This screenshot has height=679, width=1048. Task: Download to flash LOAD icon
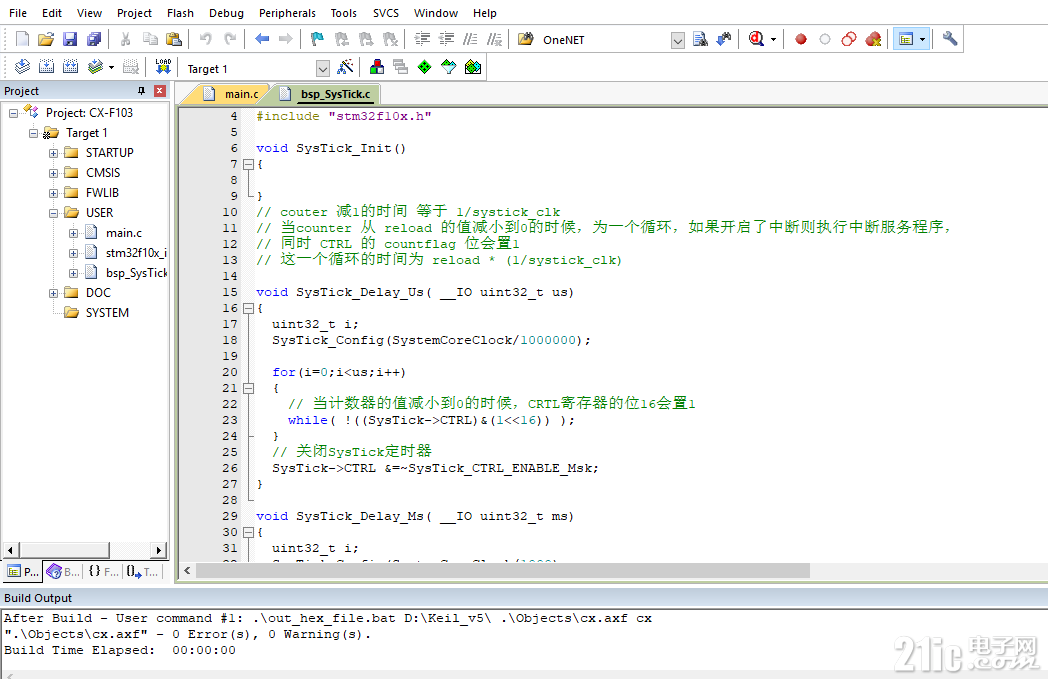163,67
